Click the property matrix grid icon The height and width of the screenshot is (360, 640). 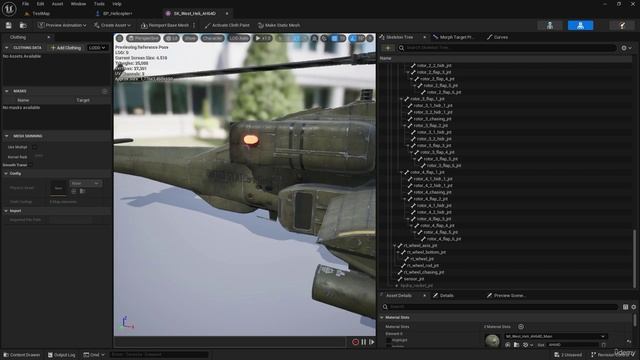(625, 307)
